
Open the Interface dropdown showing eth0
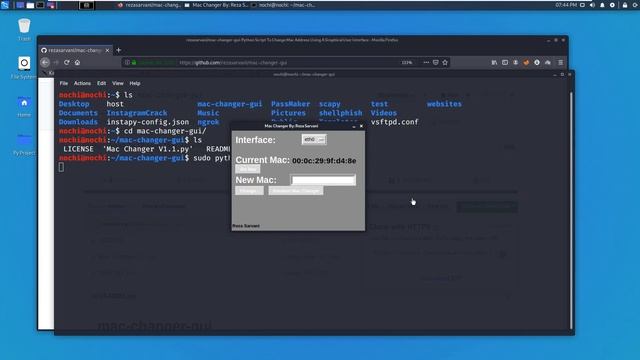tap(313, 140)
